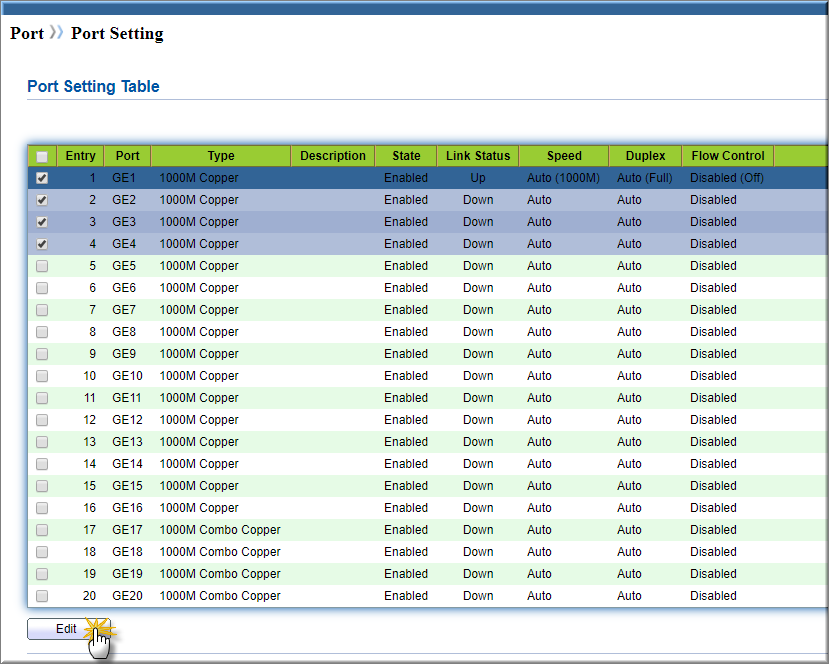
Task: Check the checkbox for port GE7
Action: click(42, 310)
